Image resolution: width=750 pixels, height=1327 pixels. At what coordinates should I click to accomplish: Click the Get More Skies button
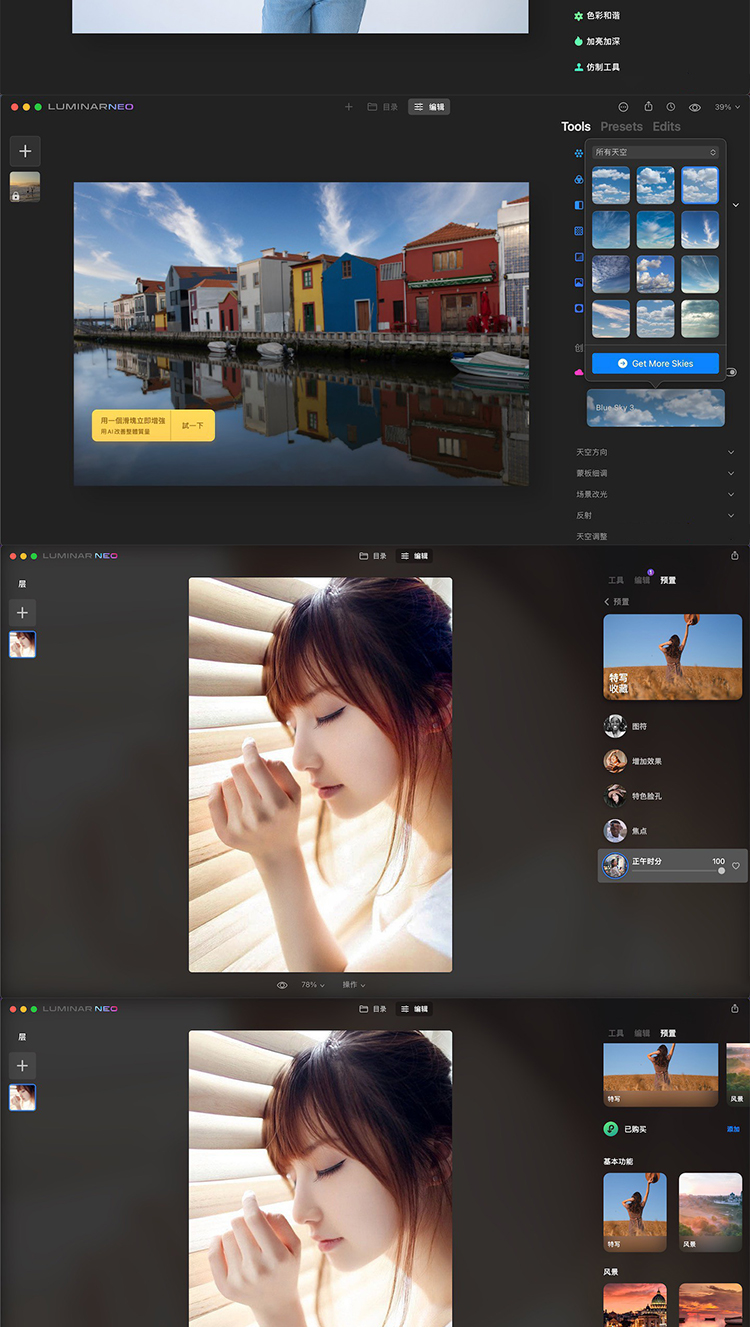tap(655, 364)
